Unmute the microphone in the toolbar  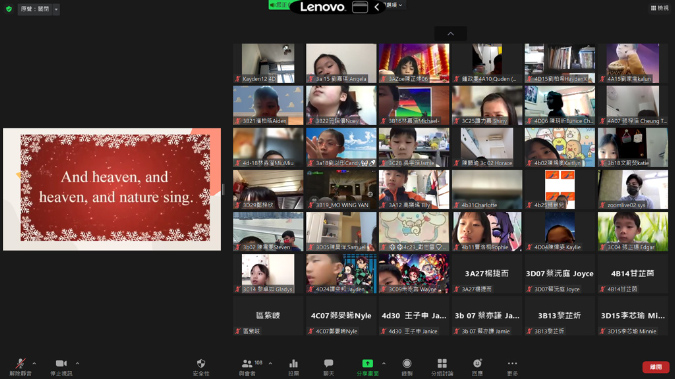click(20, 367)
